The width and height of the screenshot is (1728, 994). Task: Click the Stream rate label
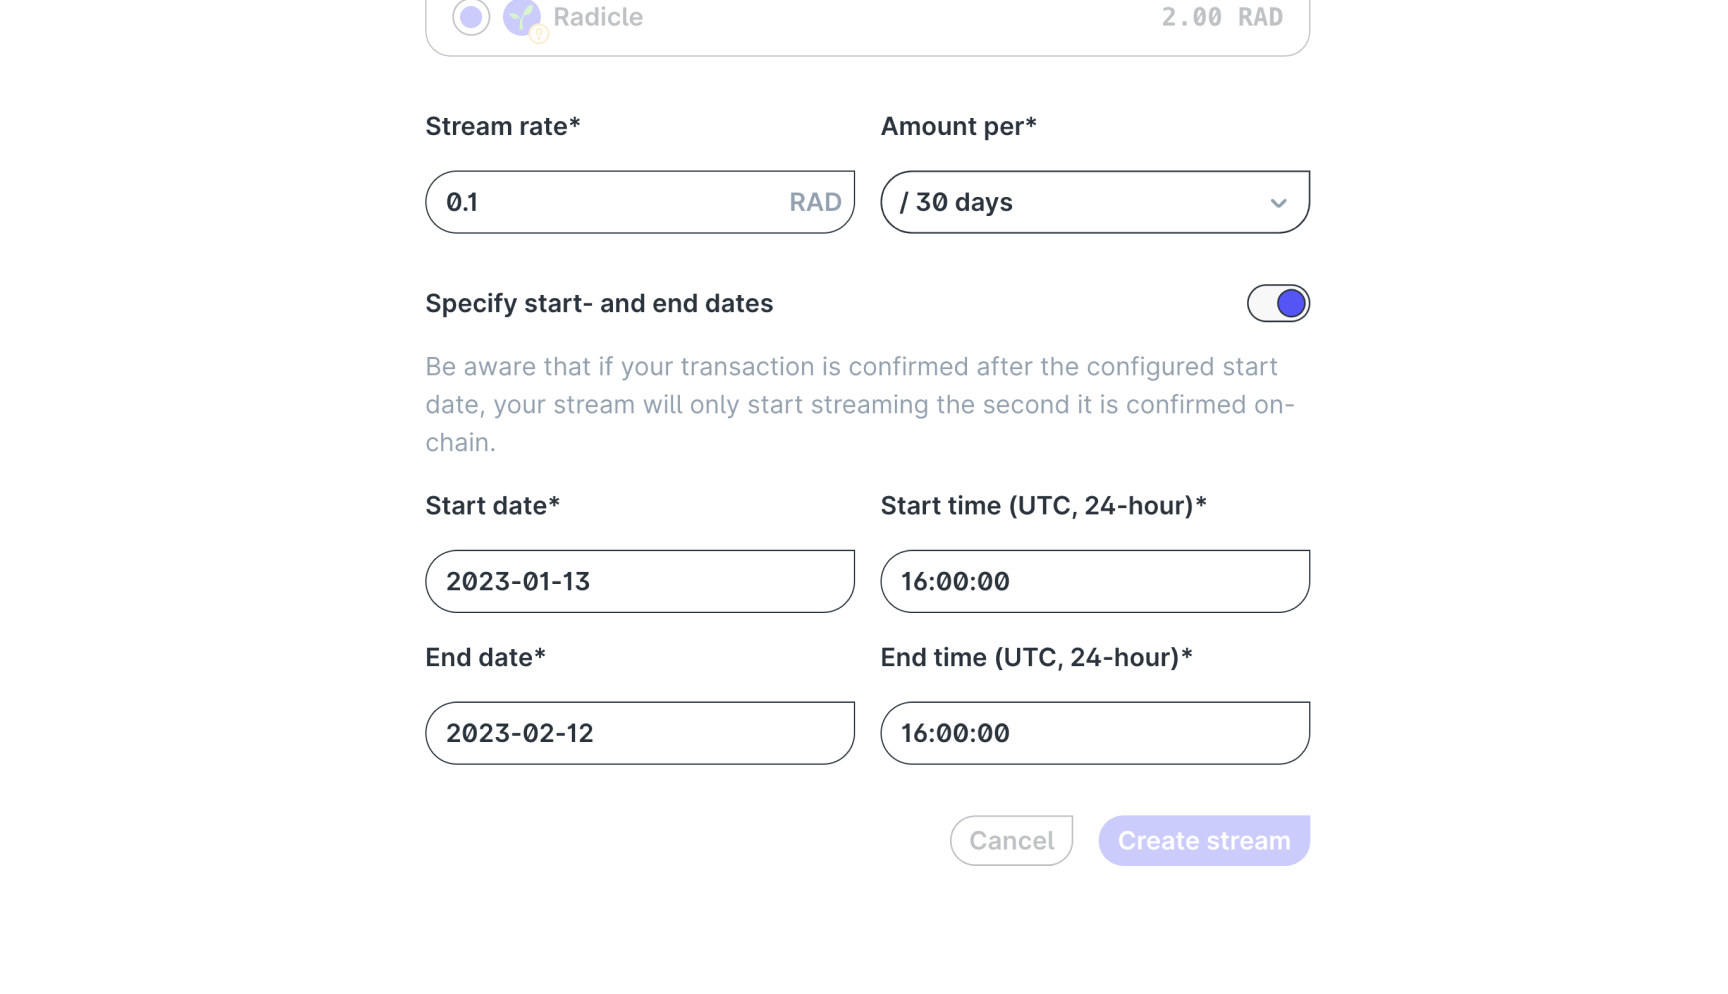tap(503, 126)
